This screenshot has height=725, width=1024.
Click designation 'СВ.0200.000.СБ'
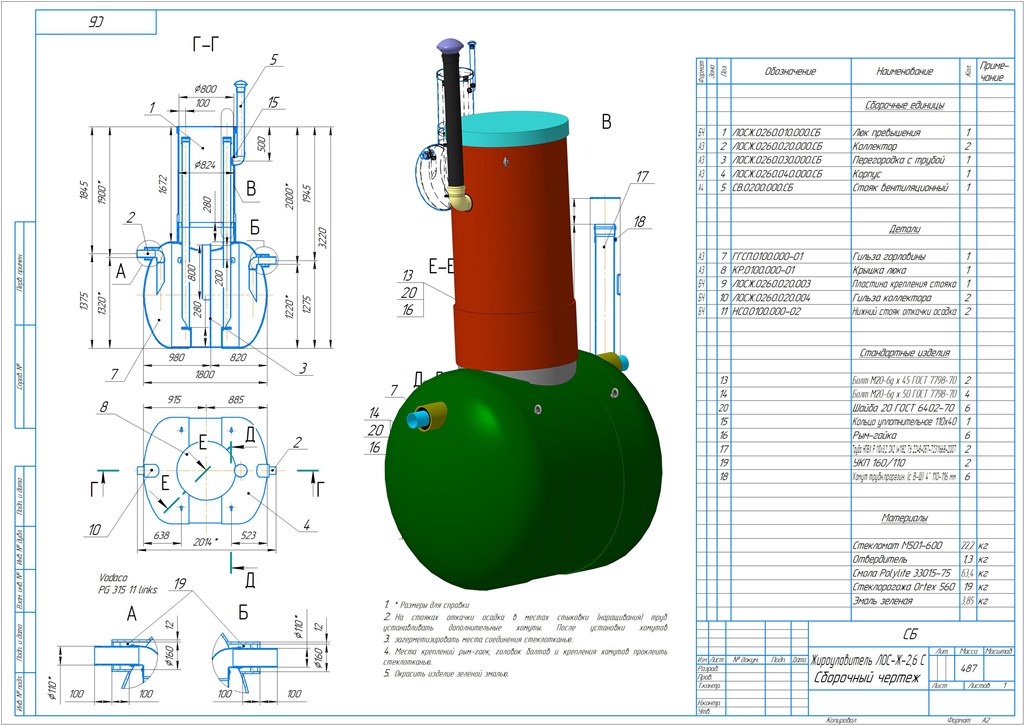[763, 187]
